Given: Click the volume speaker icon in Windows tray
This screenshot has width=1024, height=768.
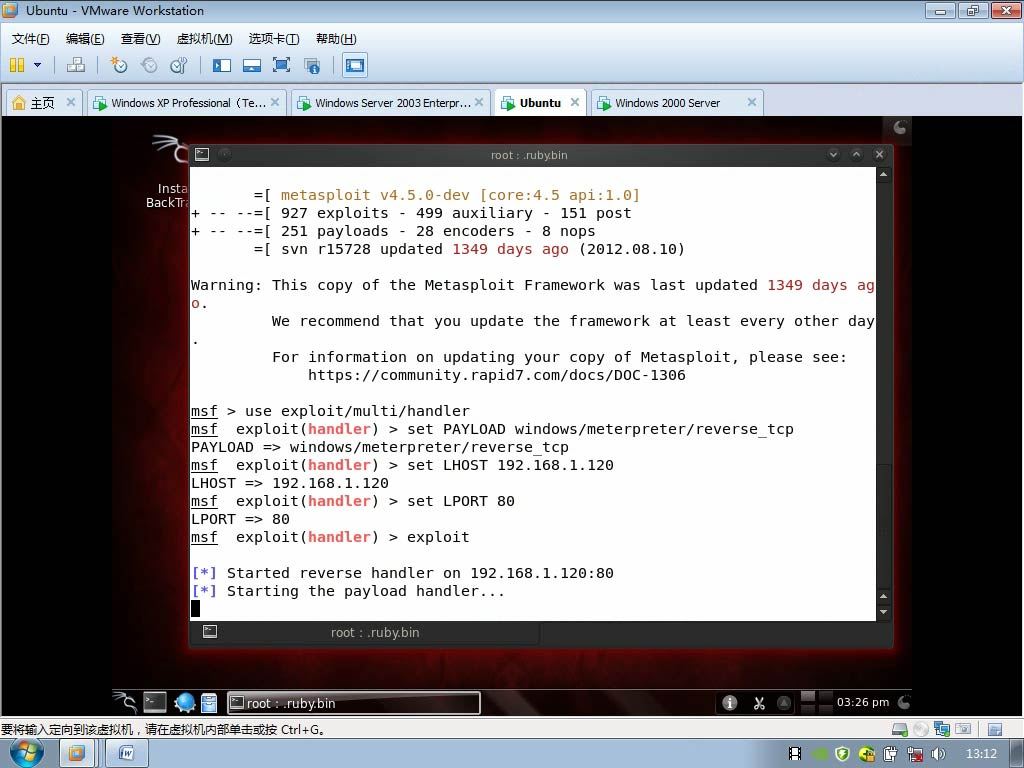Looking at the screenshot, I should (x=938, y=754).
